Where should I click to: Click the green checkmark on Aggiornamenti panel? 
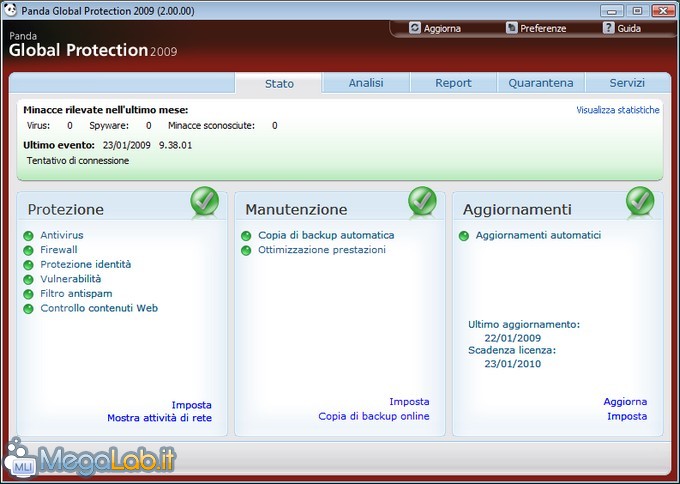pyautogui.click(x=640, y=201)
